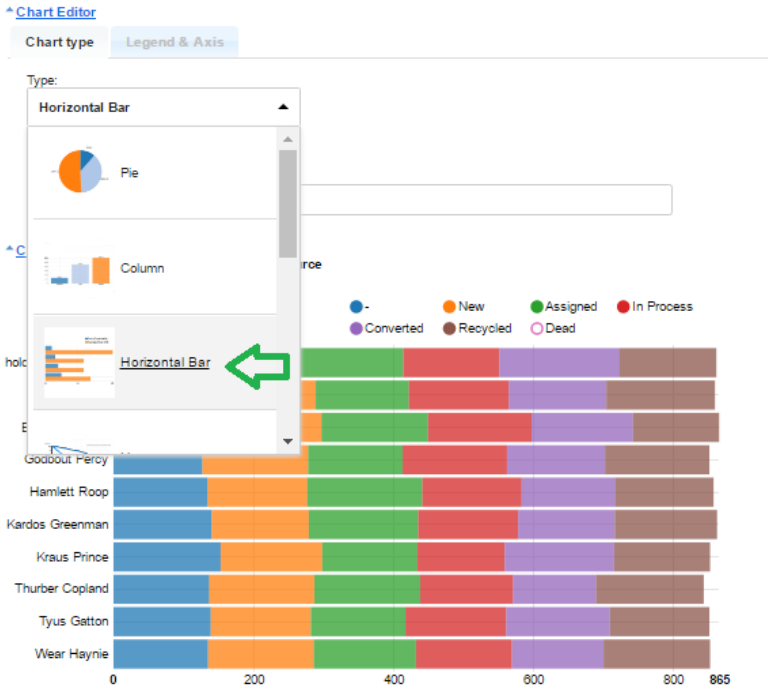
Task: Click the Column chart thumbnail icon
Action: click(78, 267)
